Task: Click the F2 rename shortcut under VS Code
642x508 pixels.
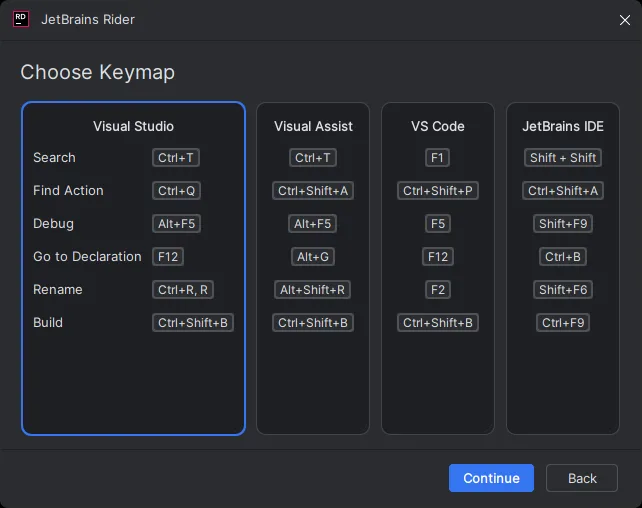Action: pyautogui.click(x=438, y=290)
